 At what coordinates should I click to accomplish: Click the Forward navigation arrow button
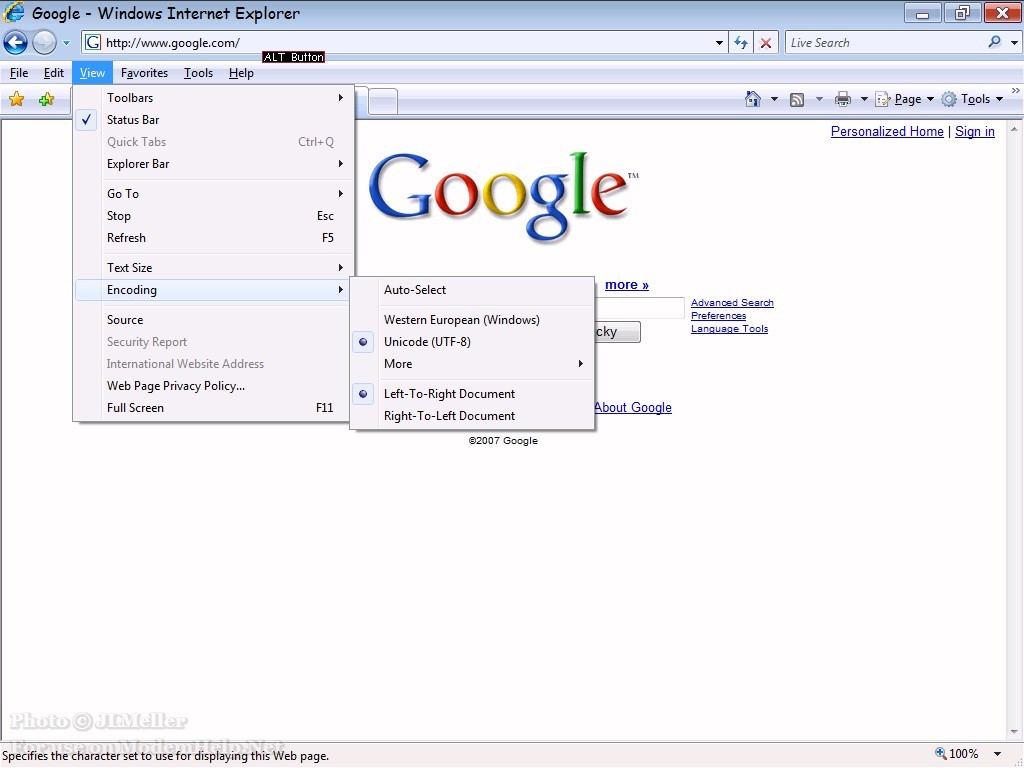pos(44,43)
